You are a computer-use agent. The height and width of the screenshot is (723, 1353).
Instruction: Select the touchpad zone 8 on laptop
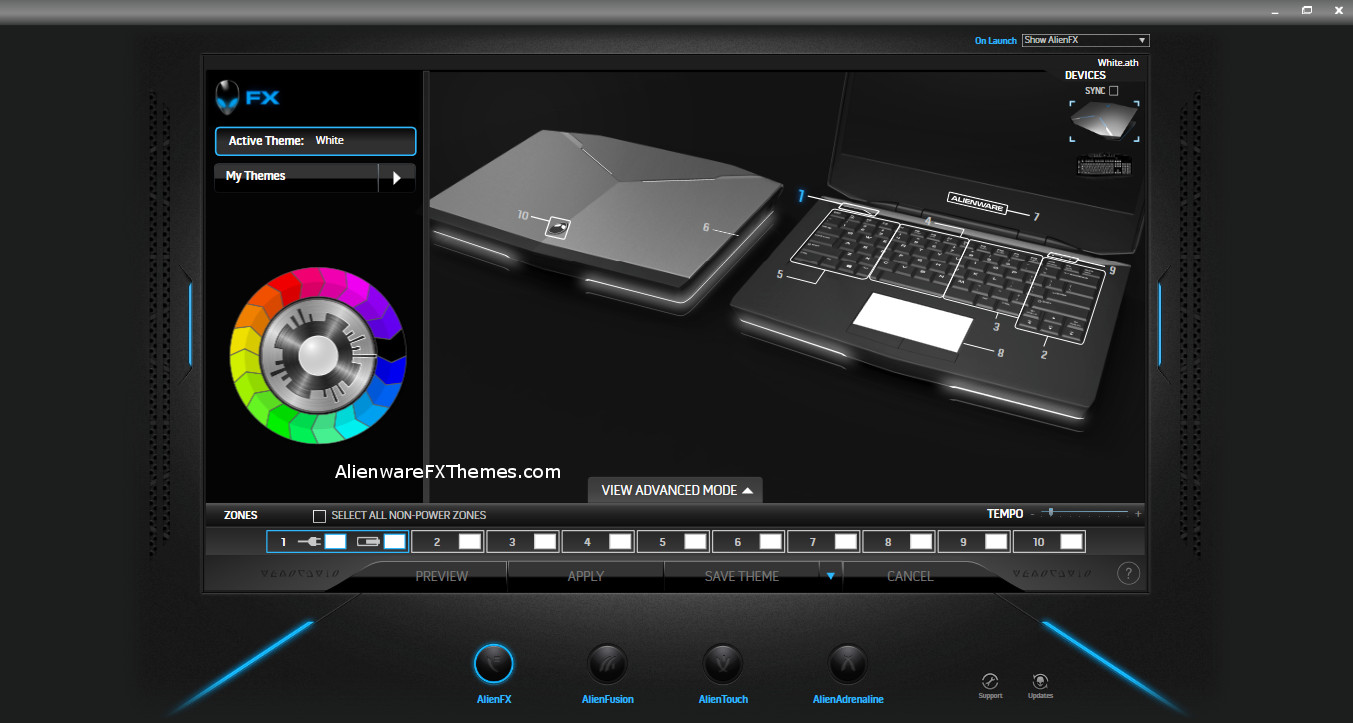(913, 323)
